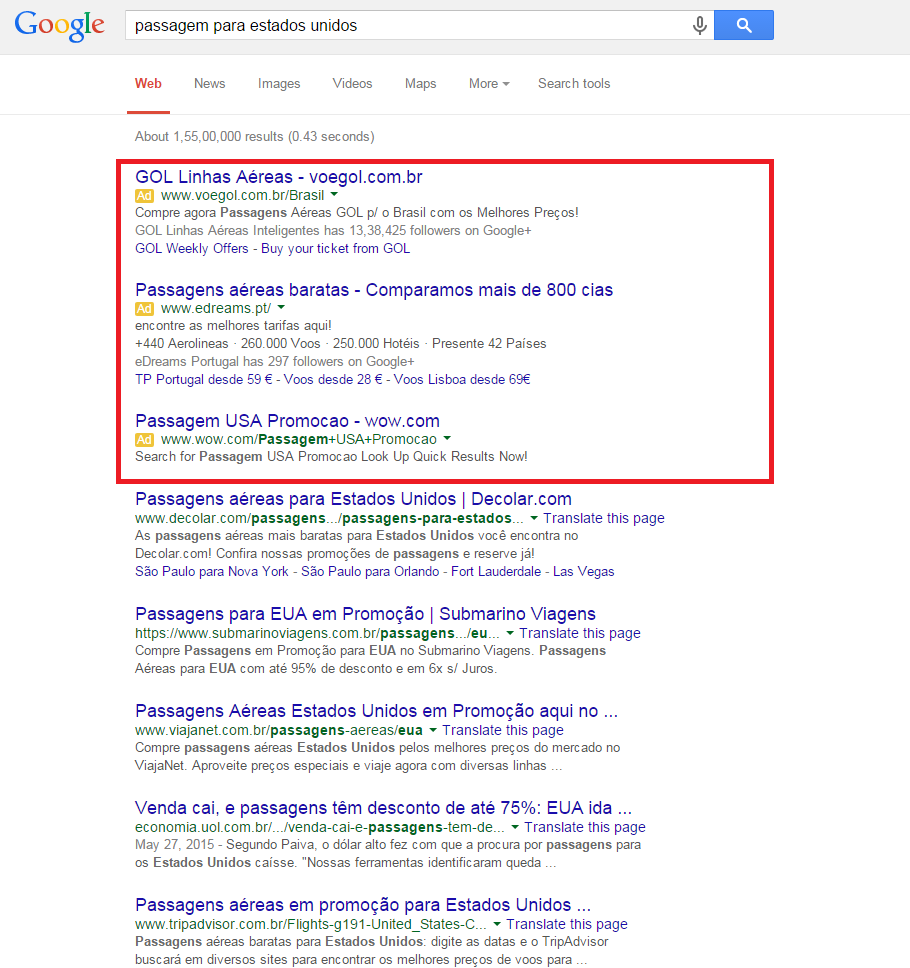
Task: Open dropdown arrow beside wow.com ad URL
Action: tap(447, 438)
